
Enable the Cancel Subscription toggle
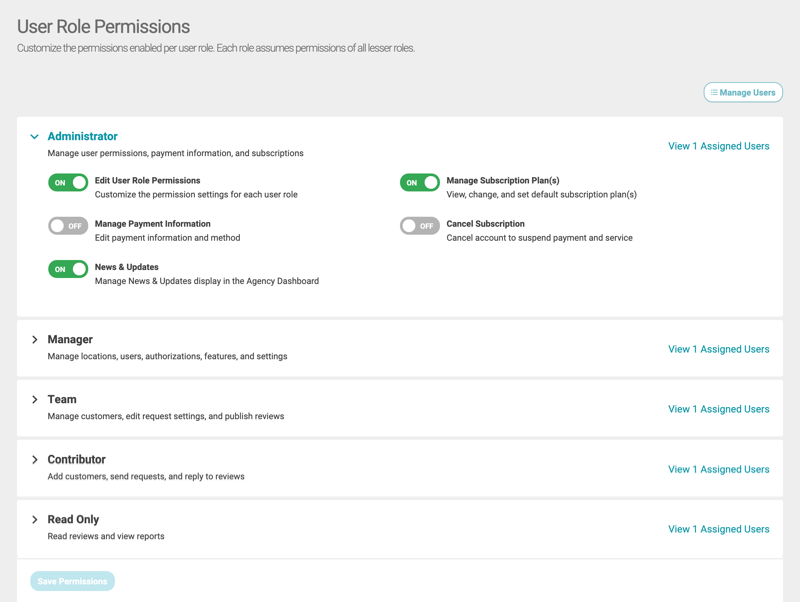click(420, 226)
